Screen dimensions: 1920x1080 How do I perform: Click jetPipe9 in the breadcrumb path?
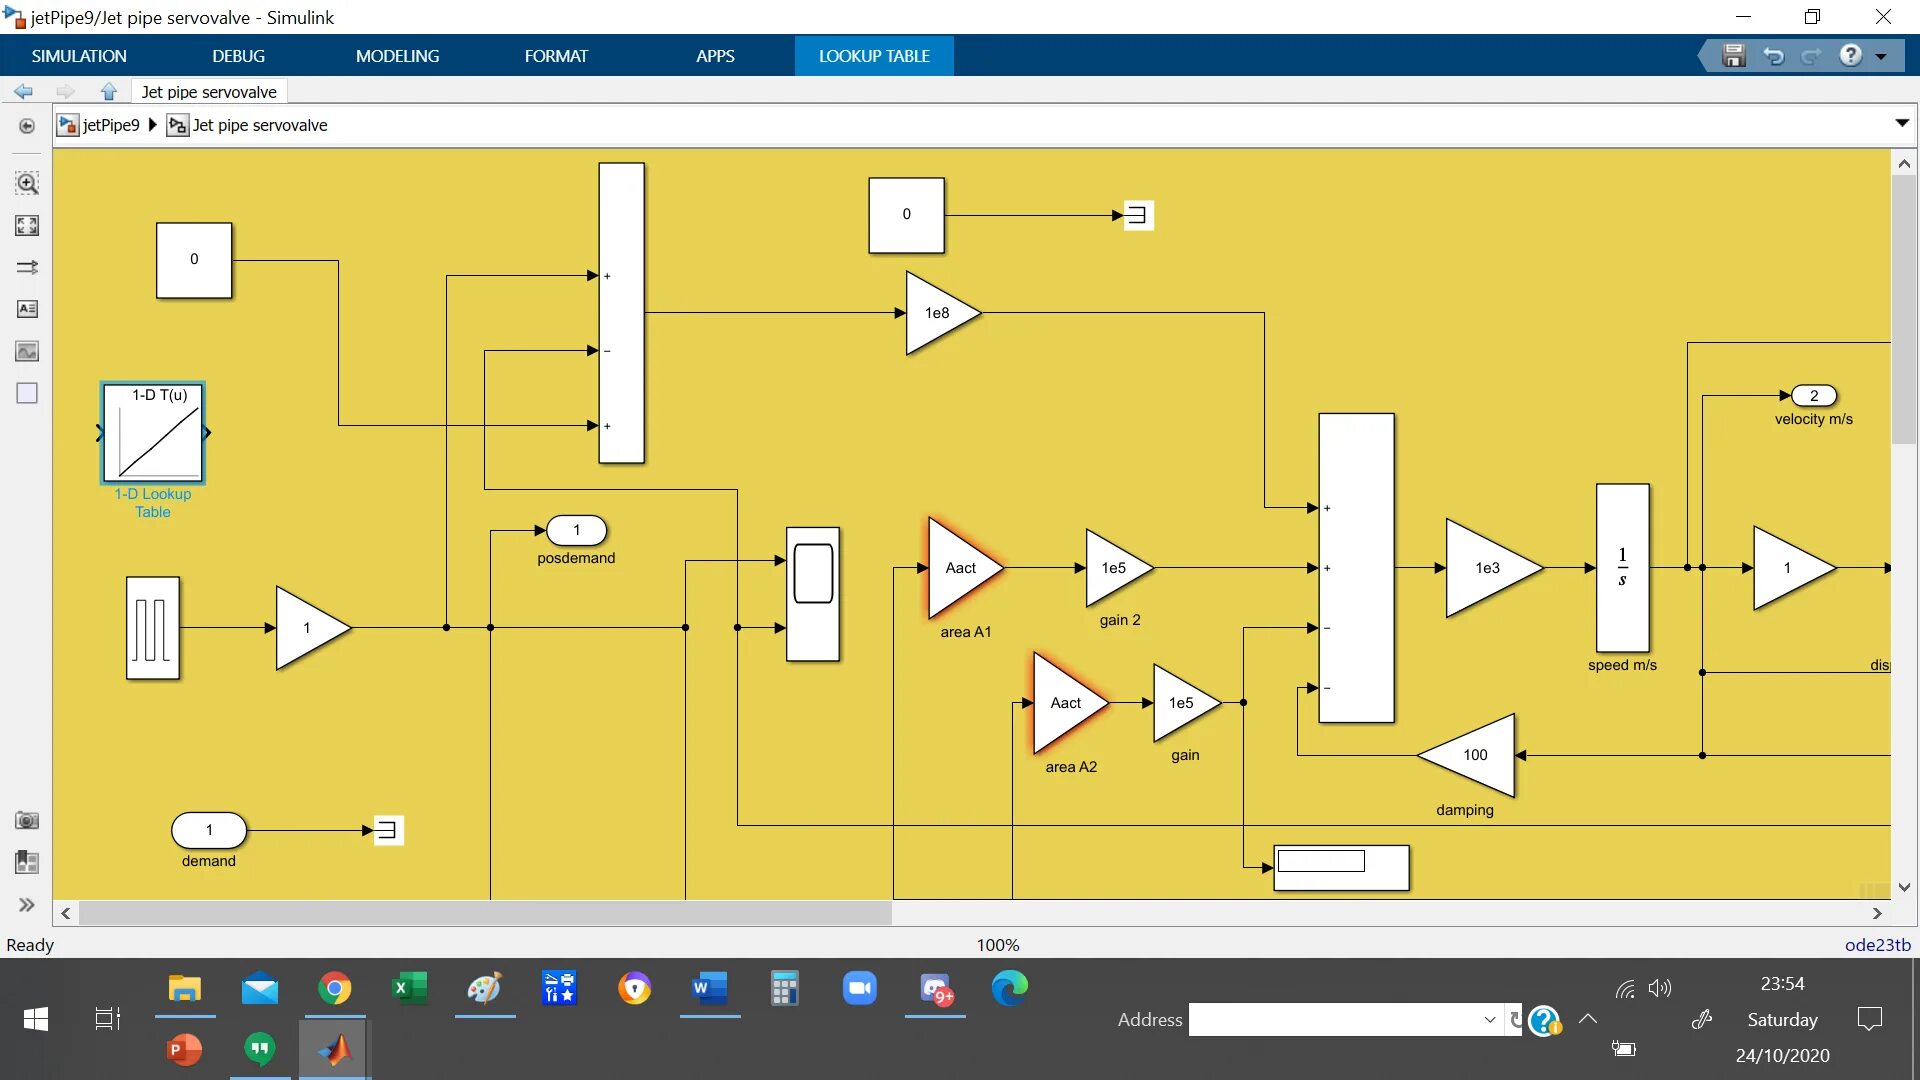click(x=110, y=125)
